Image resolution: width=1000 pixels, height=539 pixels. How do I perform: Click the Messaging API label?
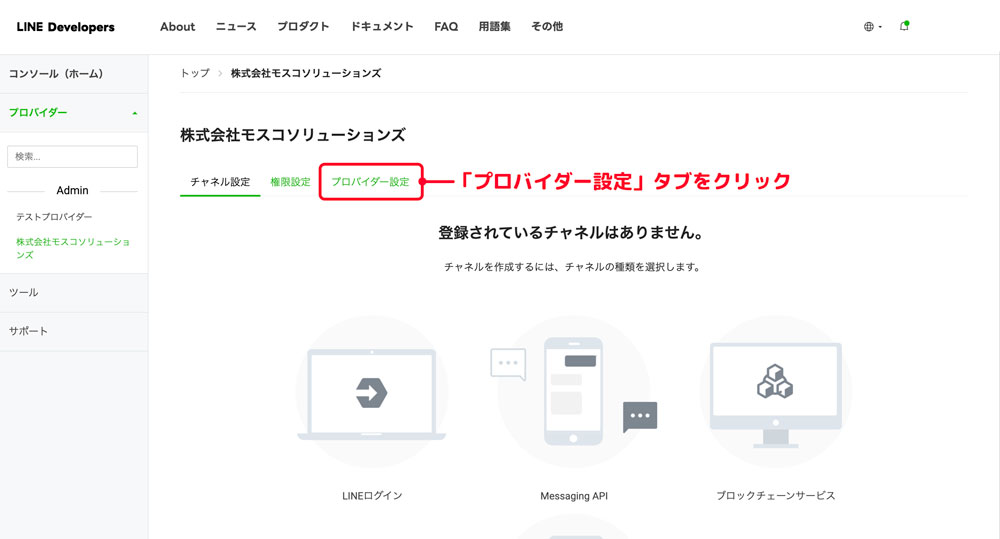pos(574,496)
